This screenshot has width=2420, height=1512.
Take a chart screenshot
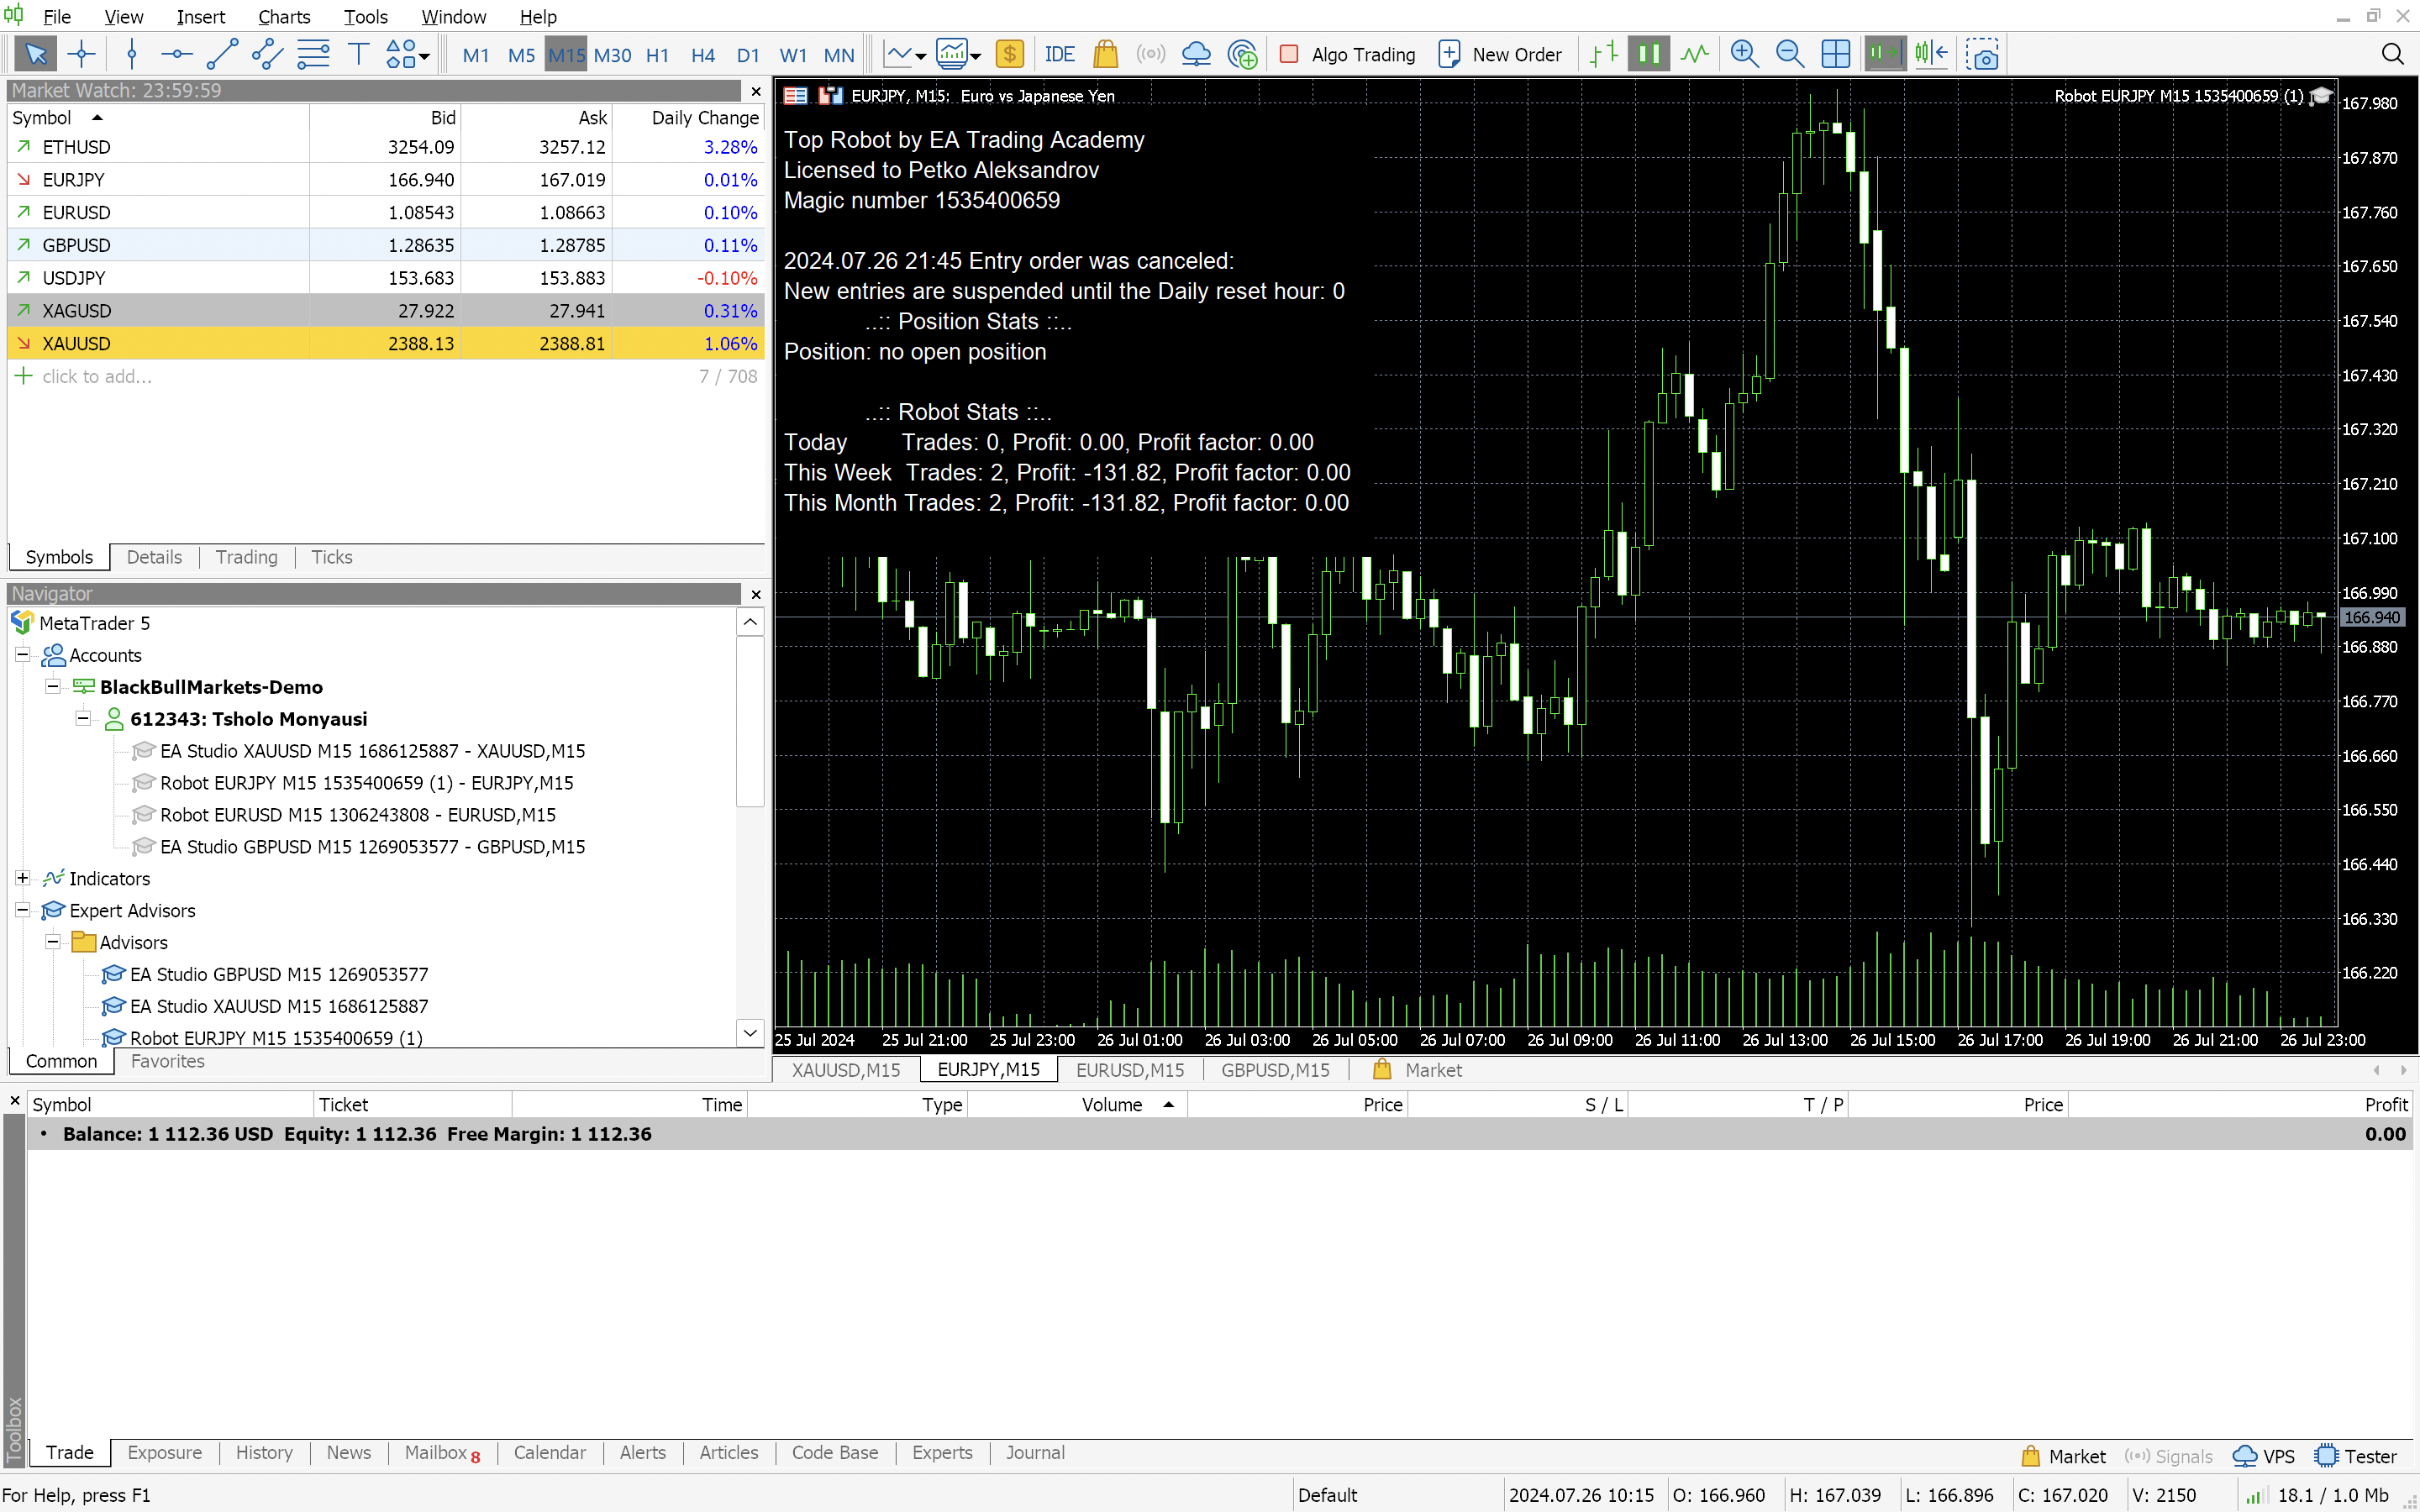click(x=1982, y=54)
